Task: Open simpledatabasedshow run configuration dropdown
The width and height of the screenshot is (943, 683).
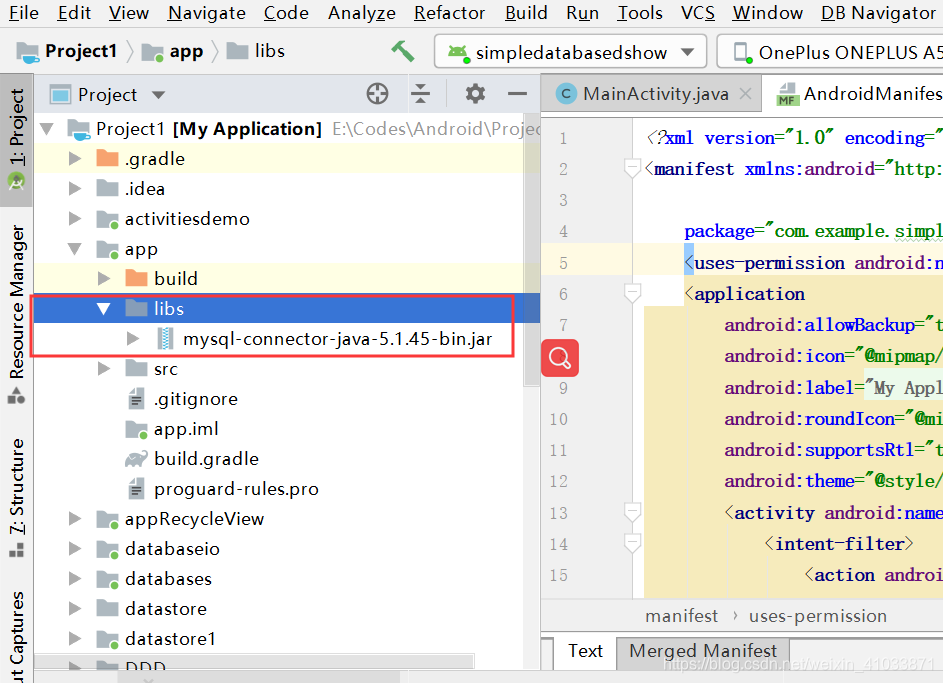Action: coord(571,52)
